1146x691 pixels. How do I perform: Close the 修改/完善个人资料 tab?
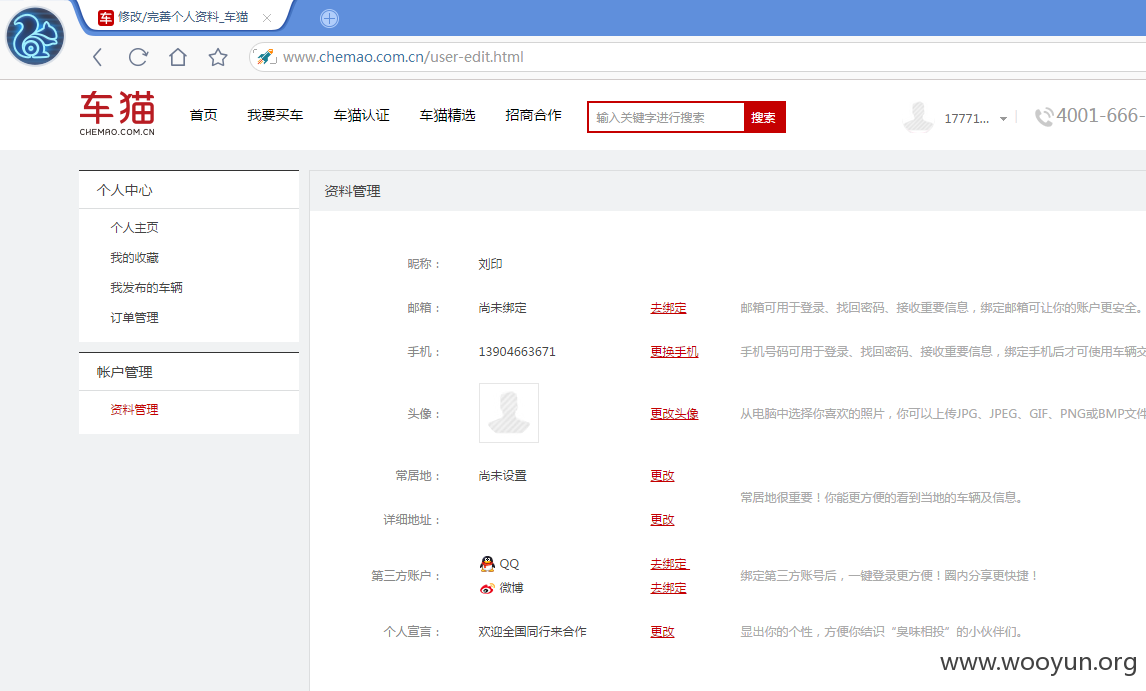[x=267, y=18]
